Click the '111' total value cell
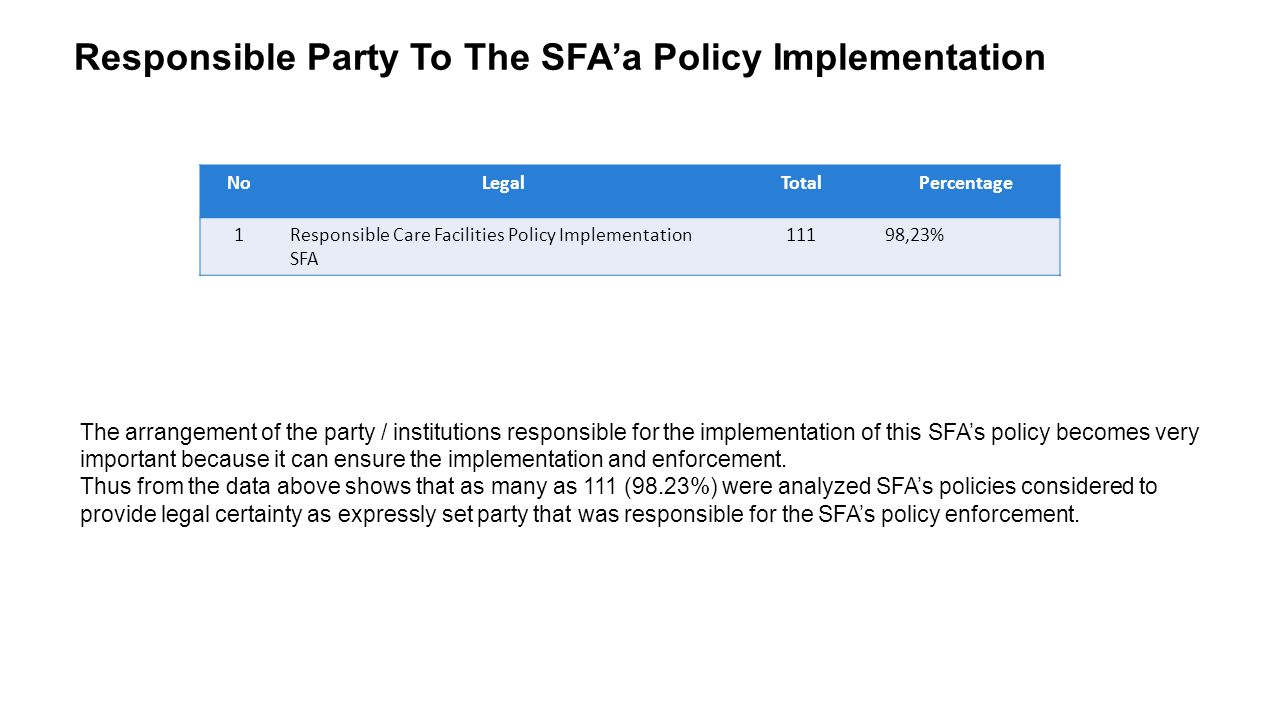Image resolution: width=1280 pixels, height=720 pixels. (801, 235)
